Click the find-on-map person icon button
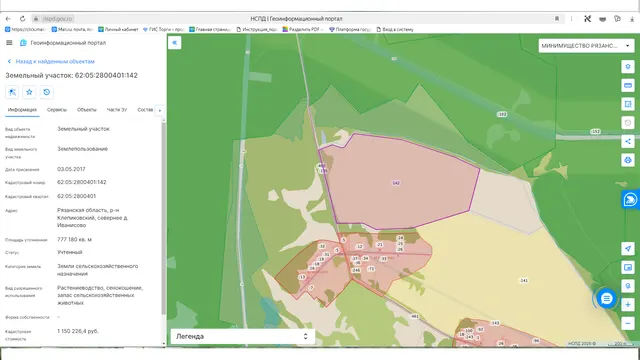This screenshot has width=640, height=360. [x=12, y=92]
